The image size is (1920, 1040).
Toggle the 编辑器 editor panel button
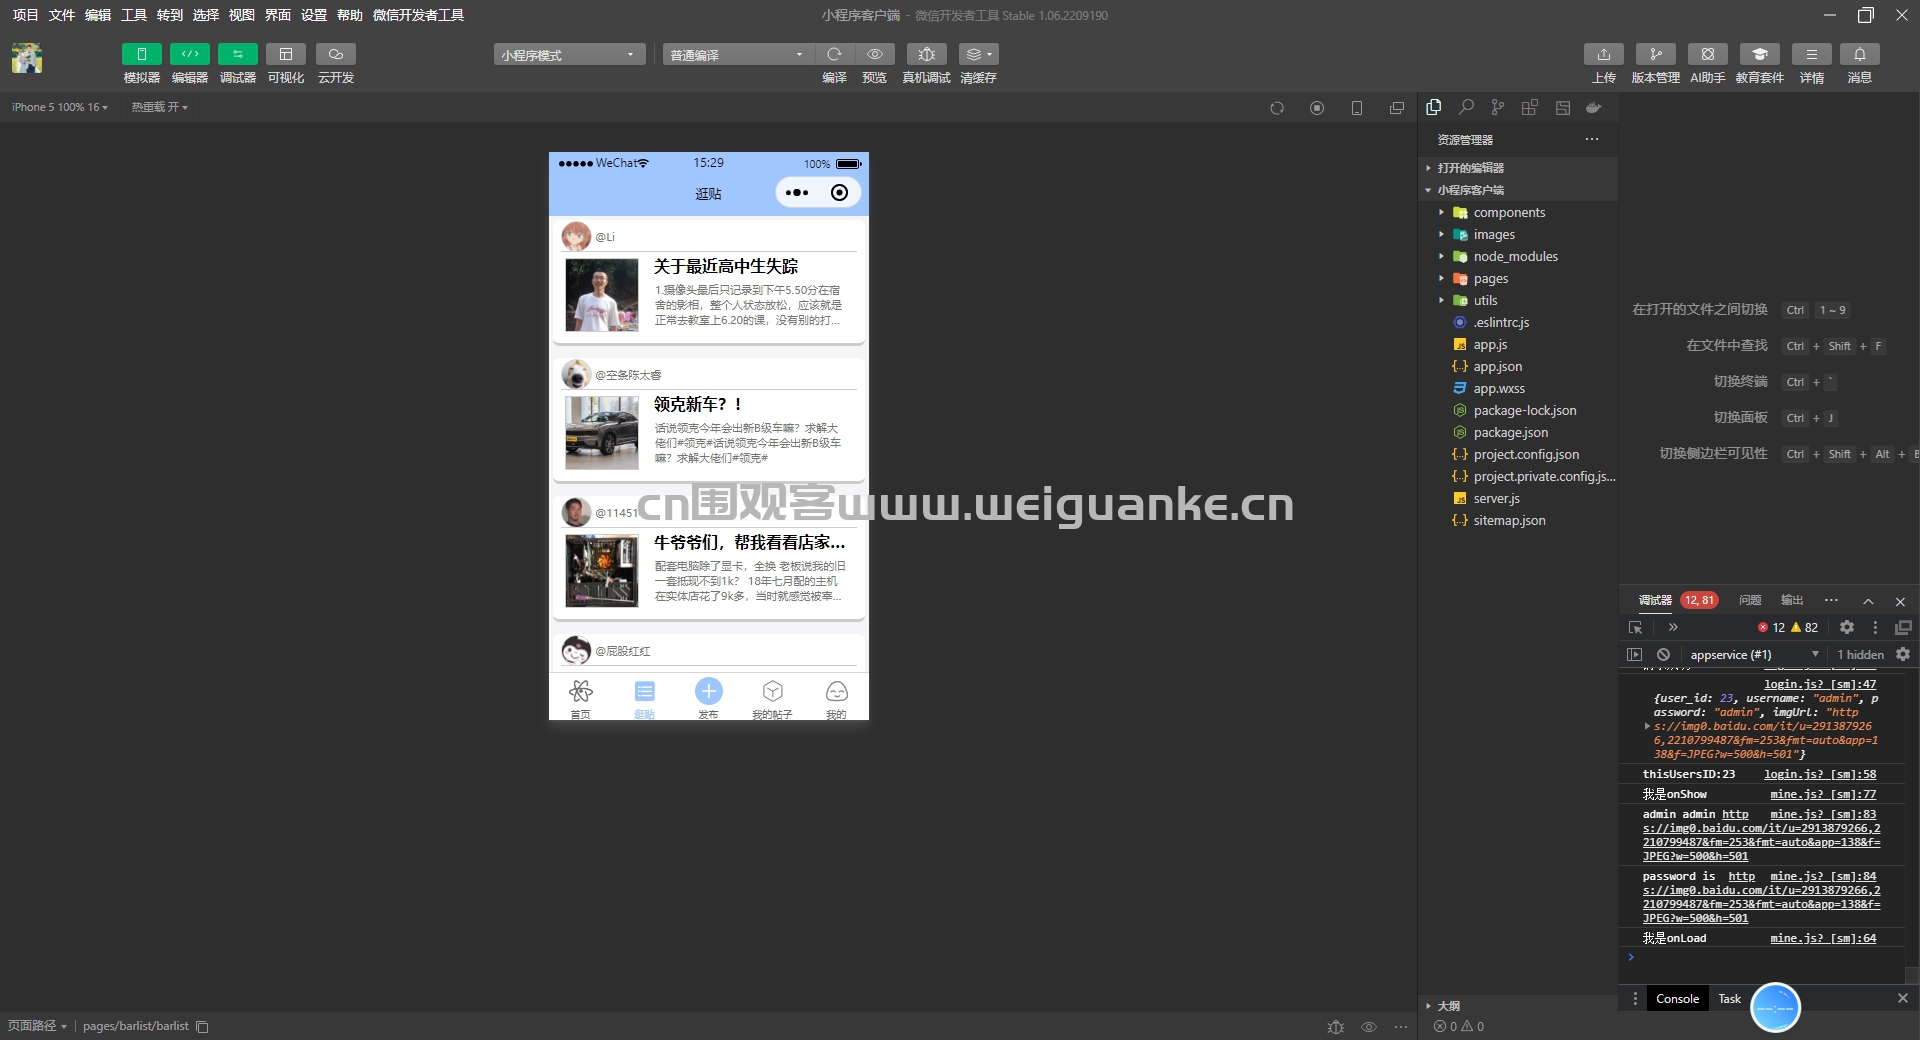[189, 54]
